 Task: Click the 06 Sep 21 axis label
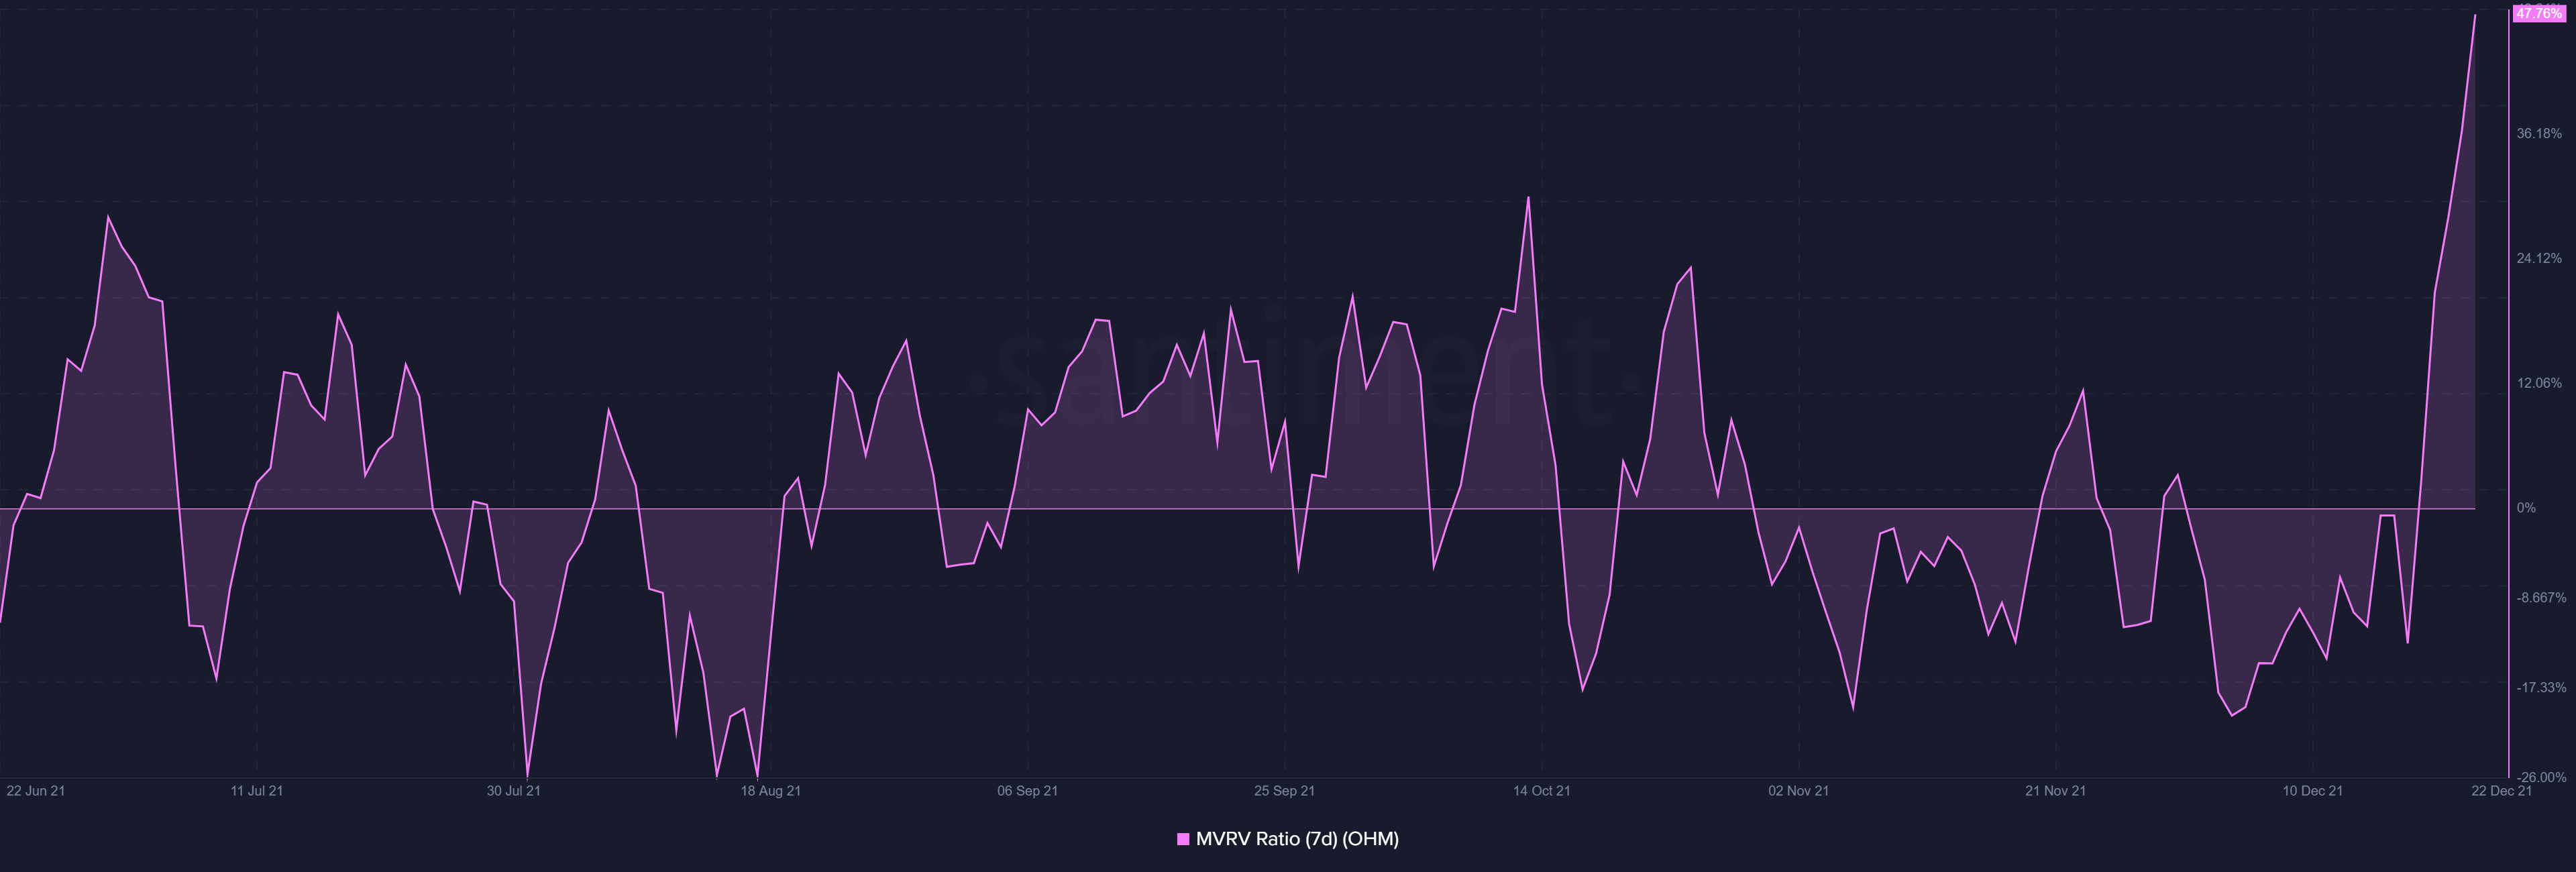1027,791
